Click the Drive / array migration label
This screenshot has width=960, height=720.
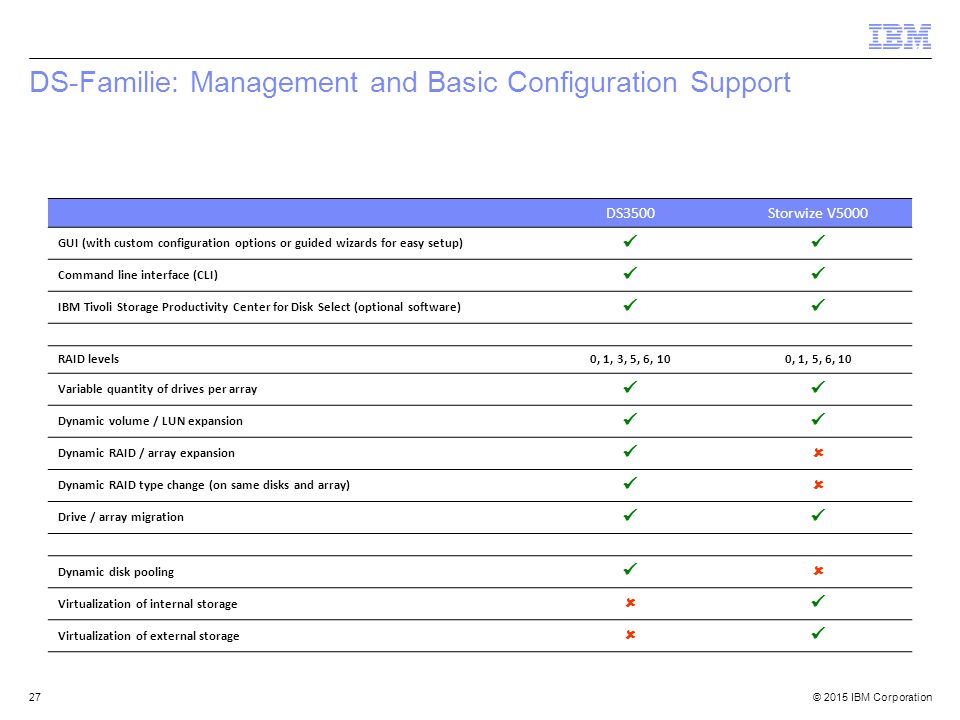coord(121,517)
